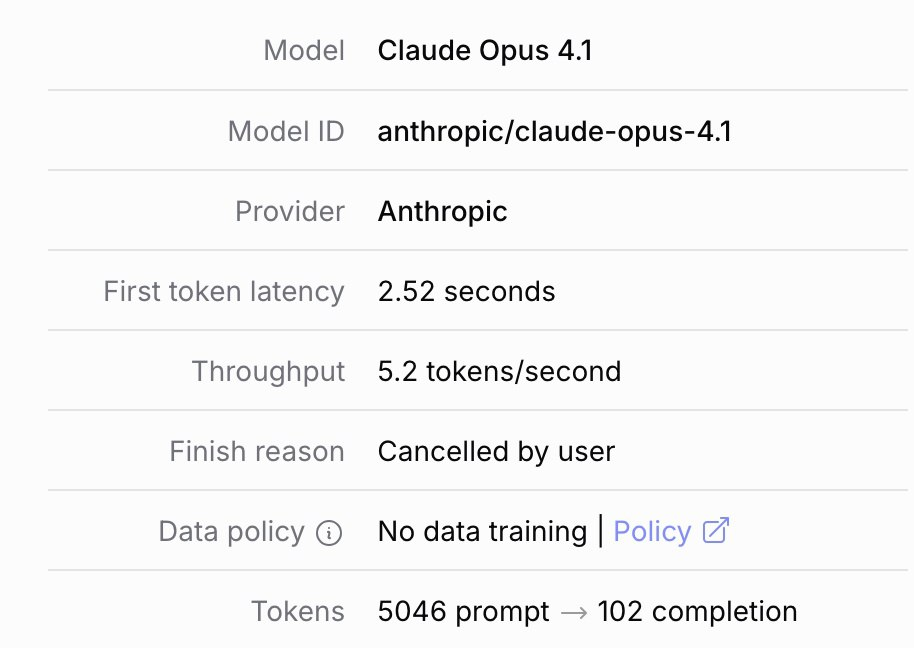Click the 'Throughput' row label

[268, 371]
